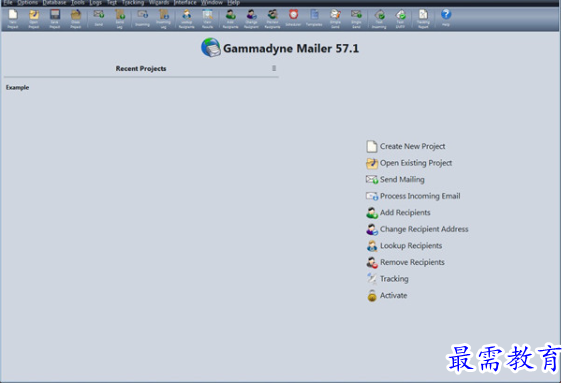
Task: Click the New Project toolbar icon
Action: pyautogui.click(x=13, y=18)
